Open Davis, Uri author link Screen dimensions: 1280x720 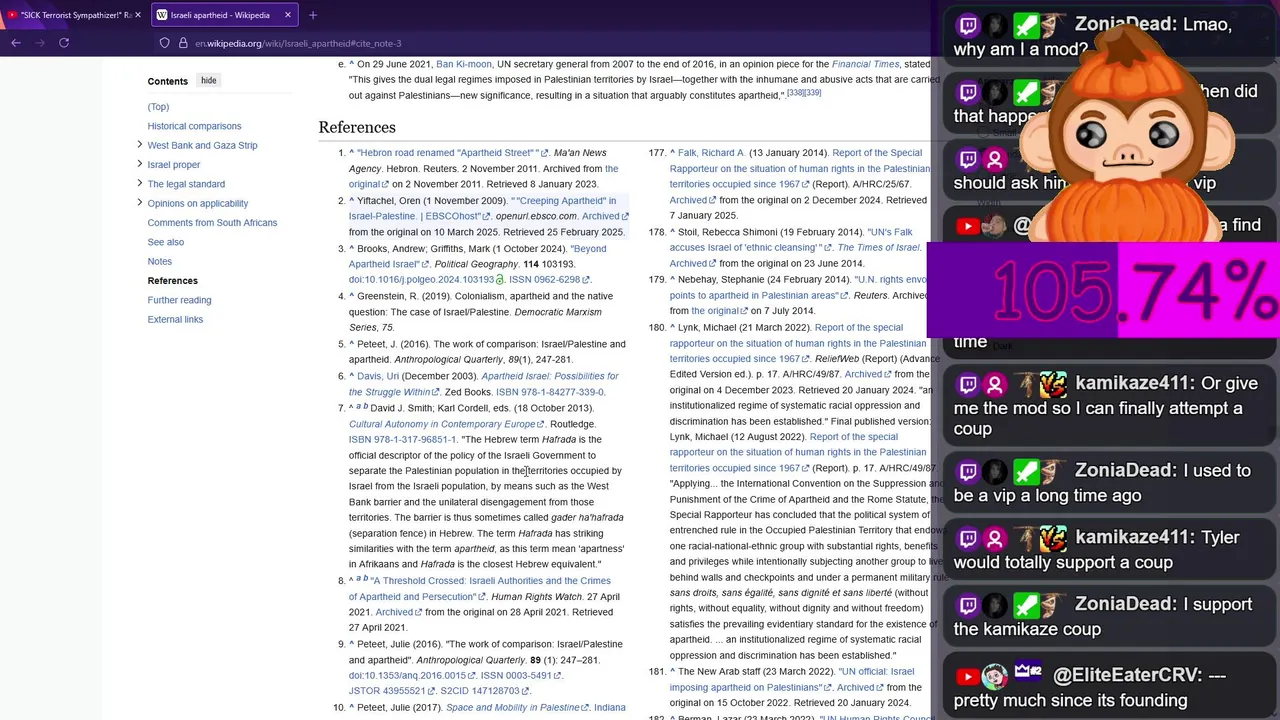pos(378,376)
